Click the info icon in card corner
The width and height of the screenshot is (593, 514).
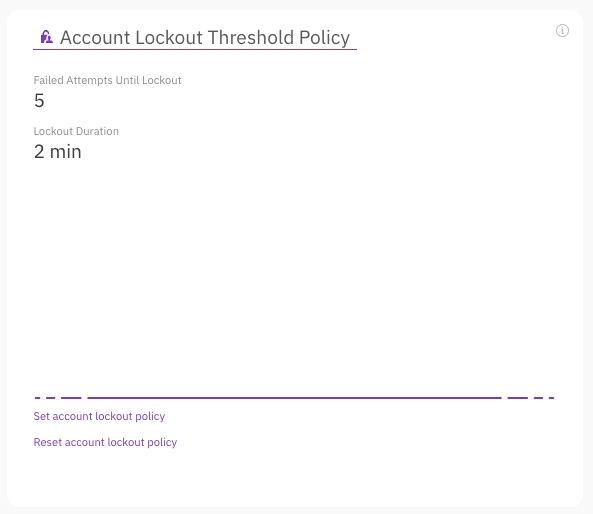(562, 31)
